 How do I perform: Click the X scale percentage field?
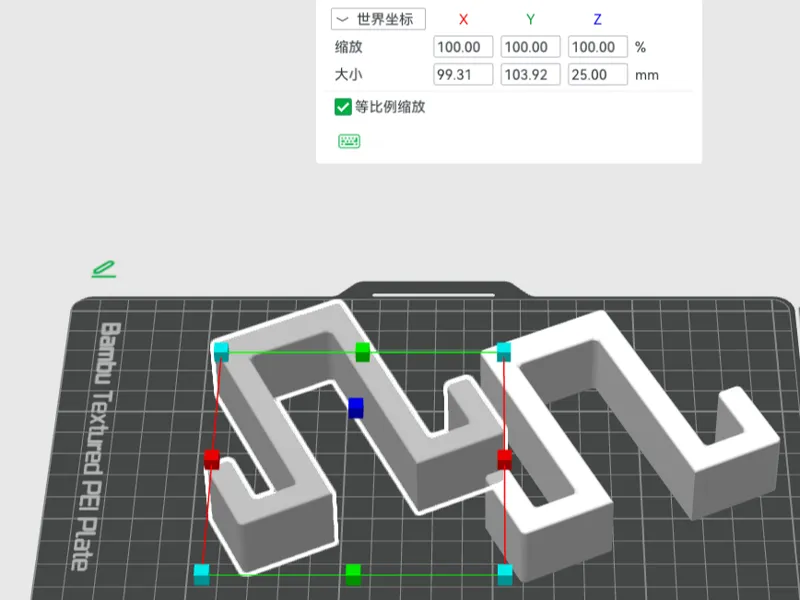[463, 47]
